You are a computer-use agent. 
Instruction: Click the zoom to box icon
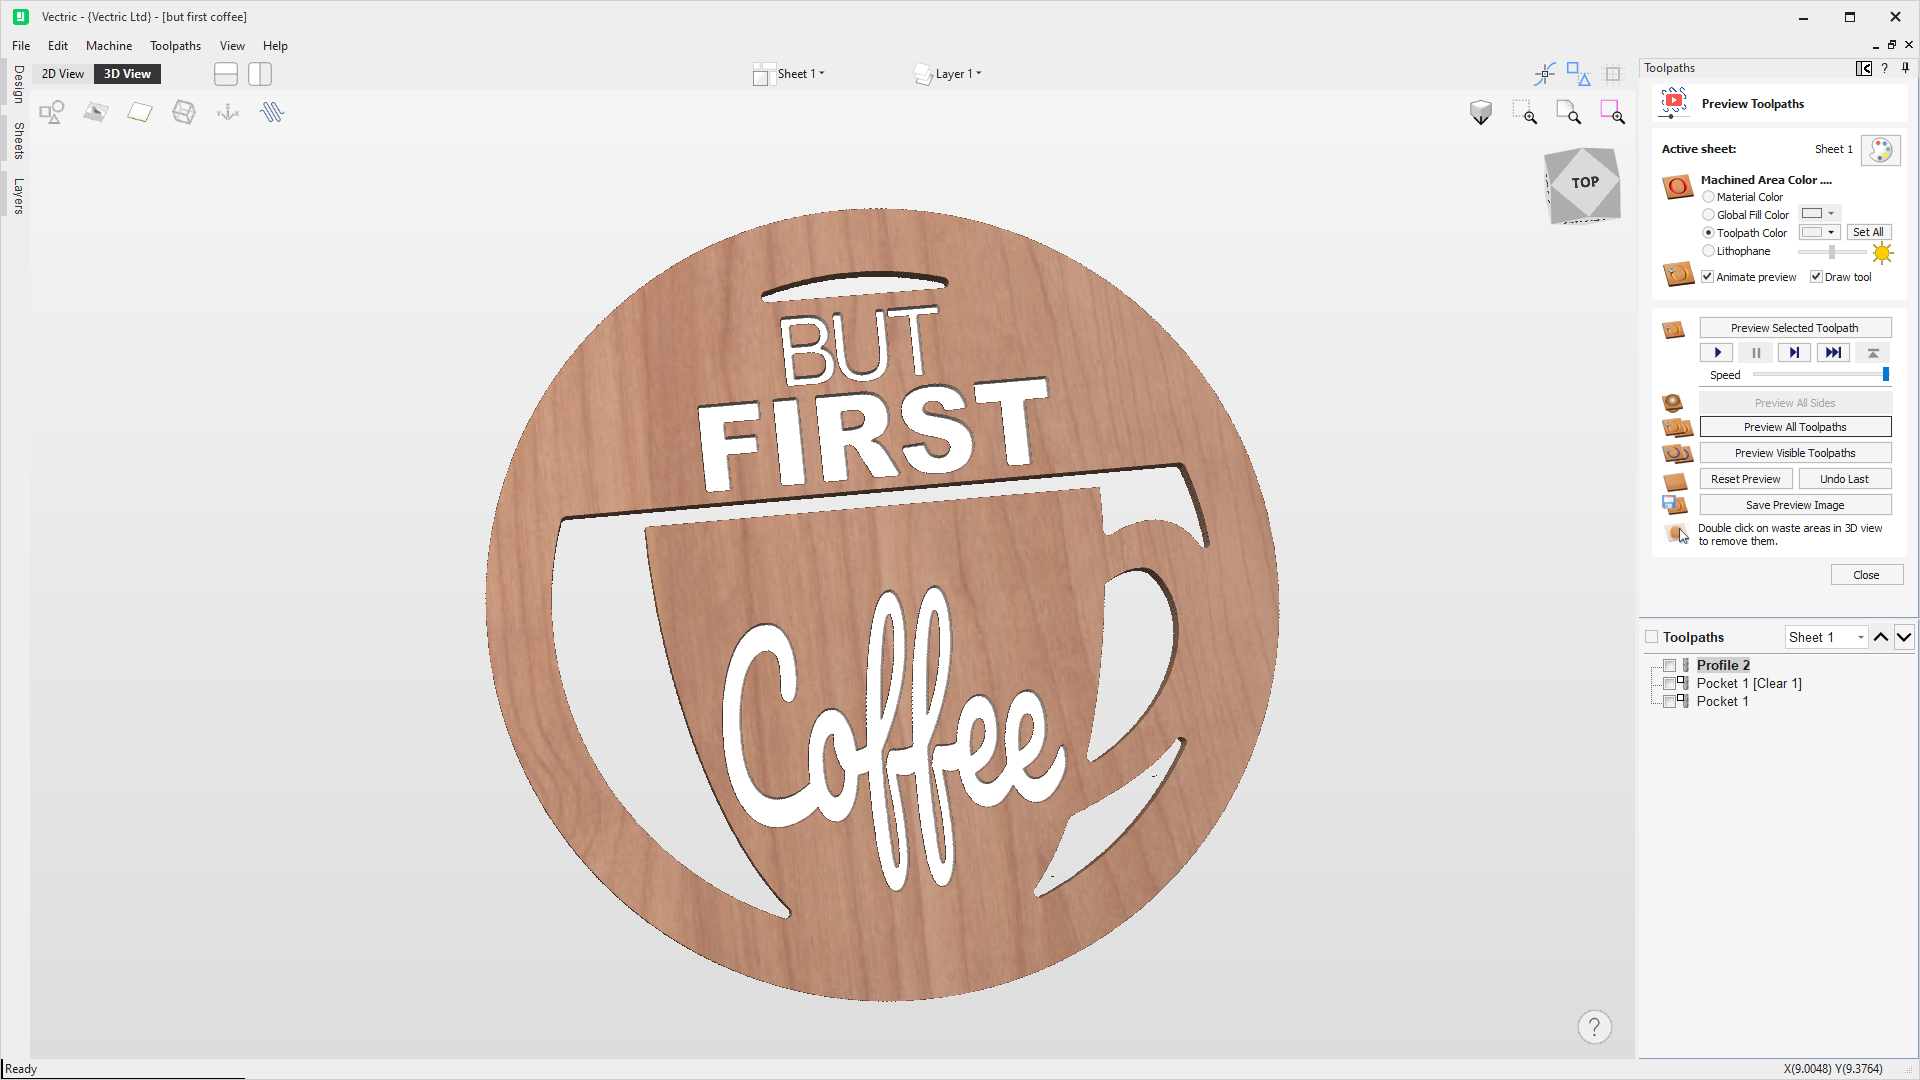pyautogui.click(x=1524, y=112)
